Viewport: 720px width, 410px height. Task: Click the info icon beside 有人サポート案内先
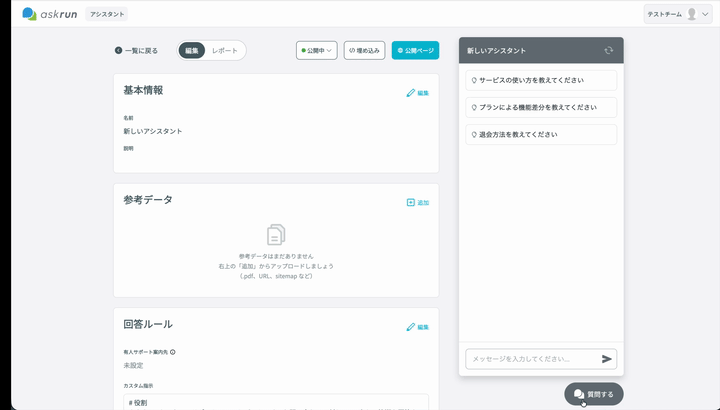pyautogui.click(x=173, y=352)
